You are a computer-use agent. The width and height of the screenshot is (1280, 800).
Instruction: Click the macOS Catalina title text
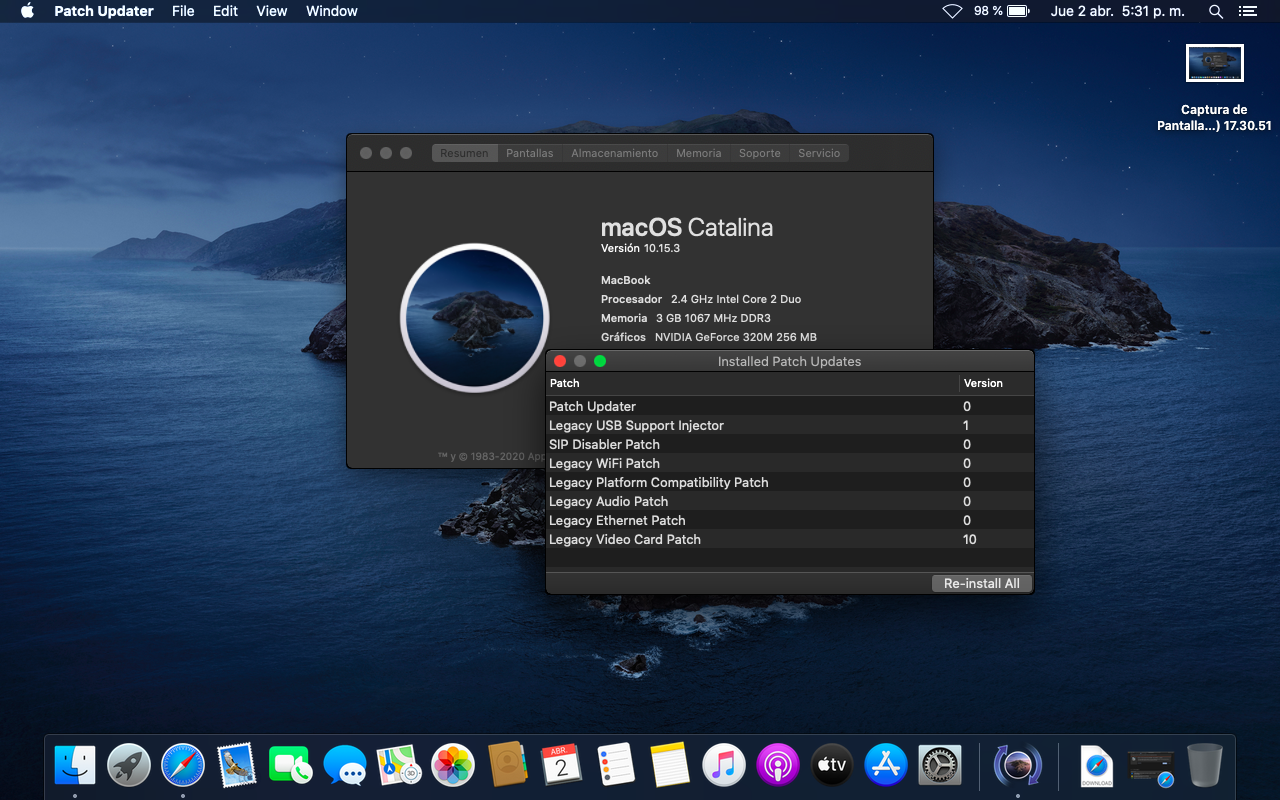(687, 227)
